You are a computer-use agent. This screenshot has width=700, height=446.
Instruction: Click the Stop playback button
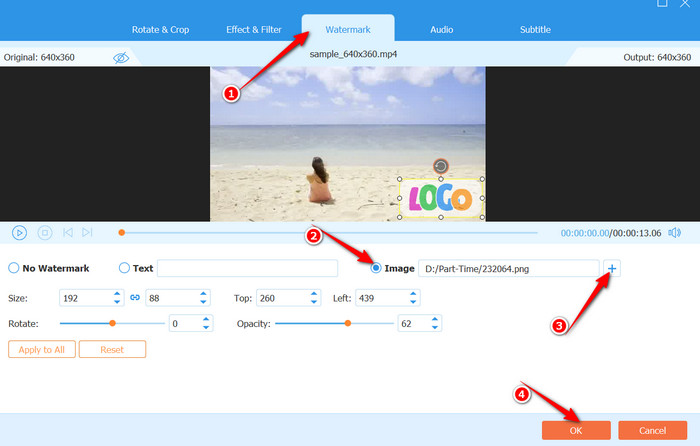(x=44, y=232)
